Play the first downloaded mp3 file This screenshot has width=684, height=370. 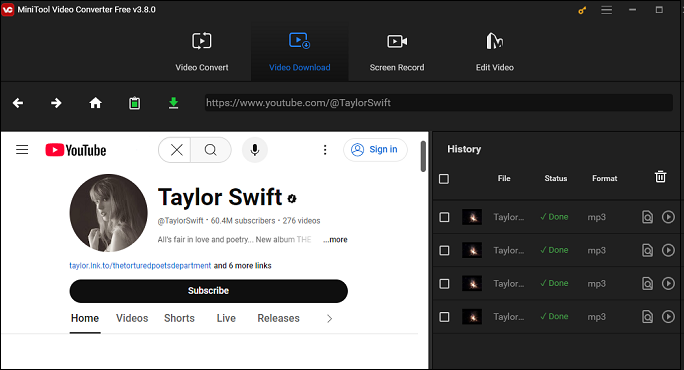(x=668, y=217)
